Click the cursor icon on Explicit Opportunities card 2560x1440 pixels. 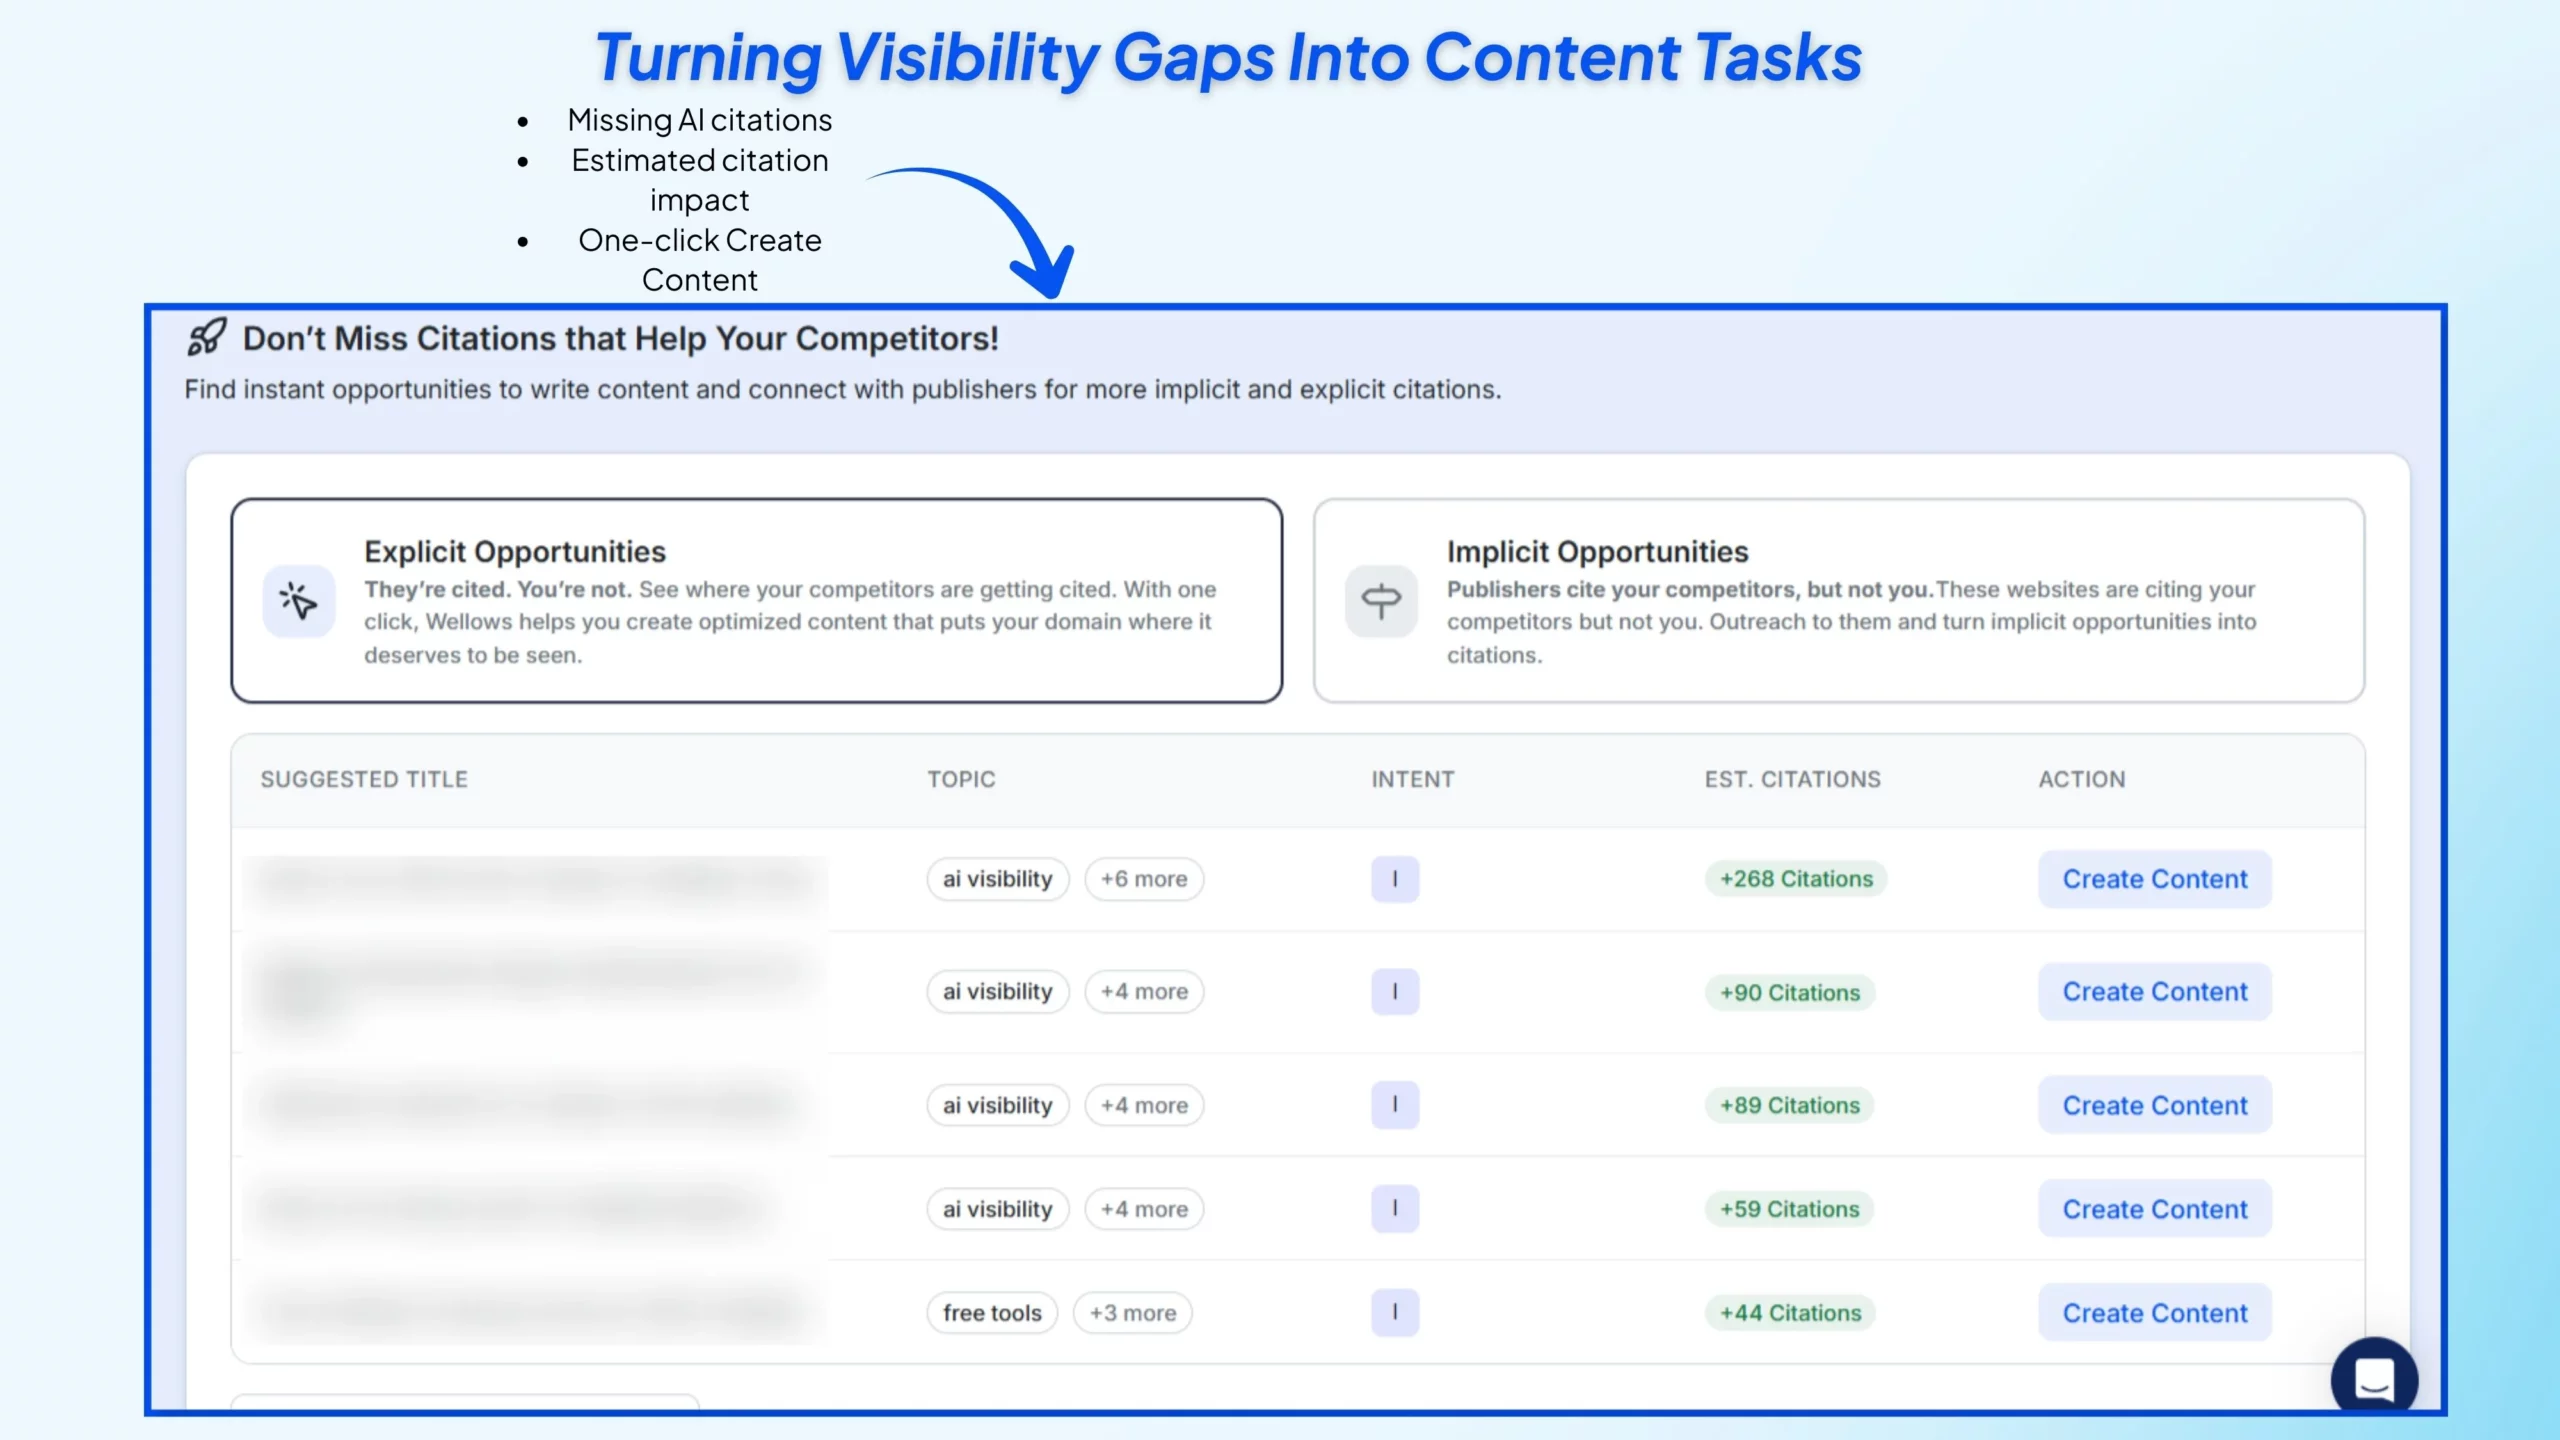click(x=298, y=601)
